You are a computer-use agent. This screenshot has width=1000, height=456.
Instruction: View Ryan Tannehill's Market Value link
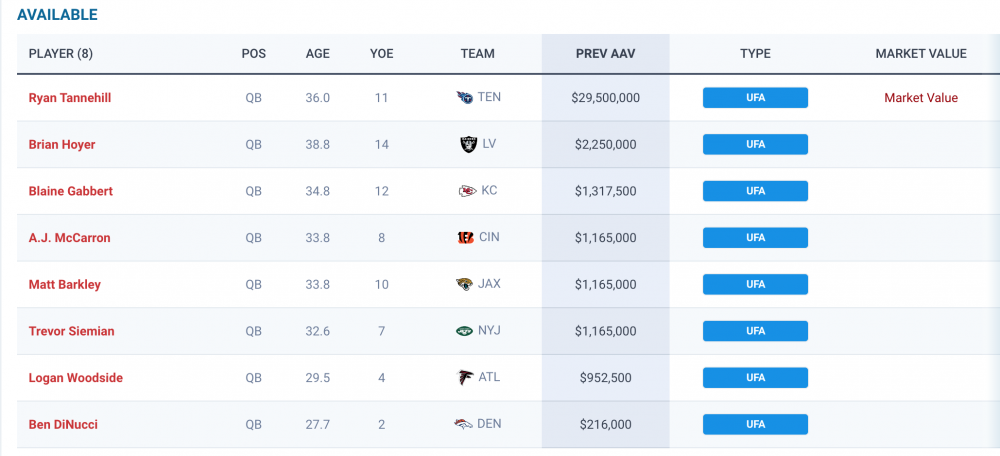coord(921,98)
